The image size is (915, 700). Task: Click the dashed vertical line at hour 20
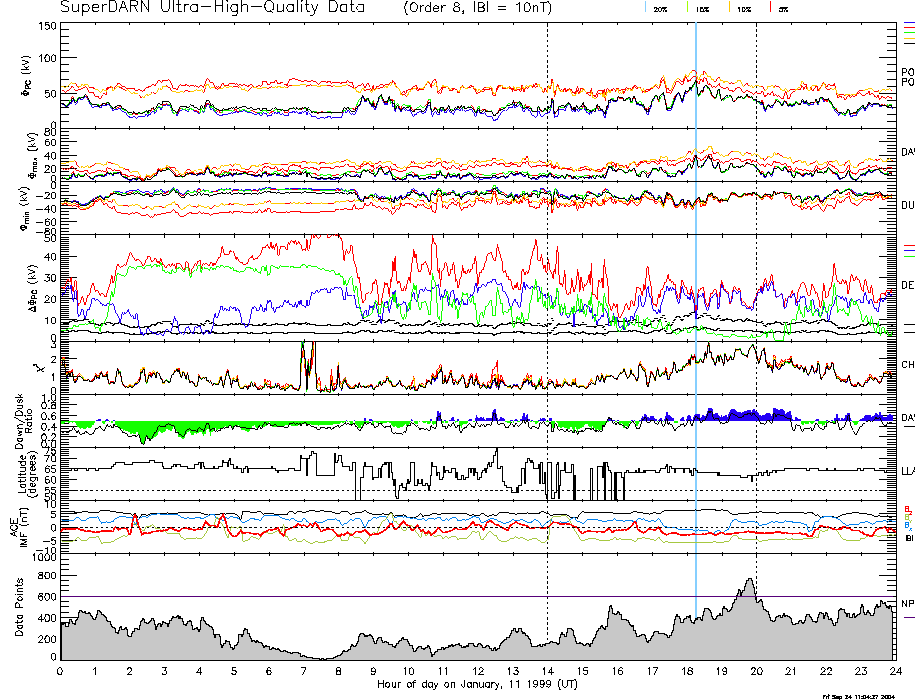[756, 300]
